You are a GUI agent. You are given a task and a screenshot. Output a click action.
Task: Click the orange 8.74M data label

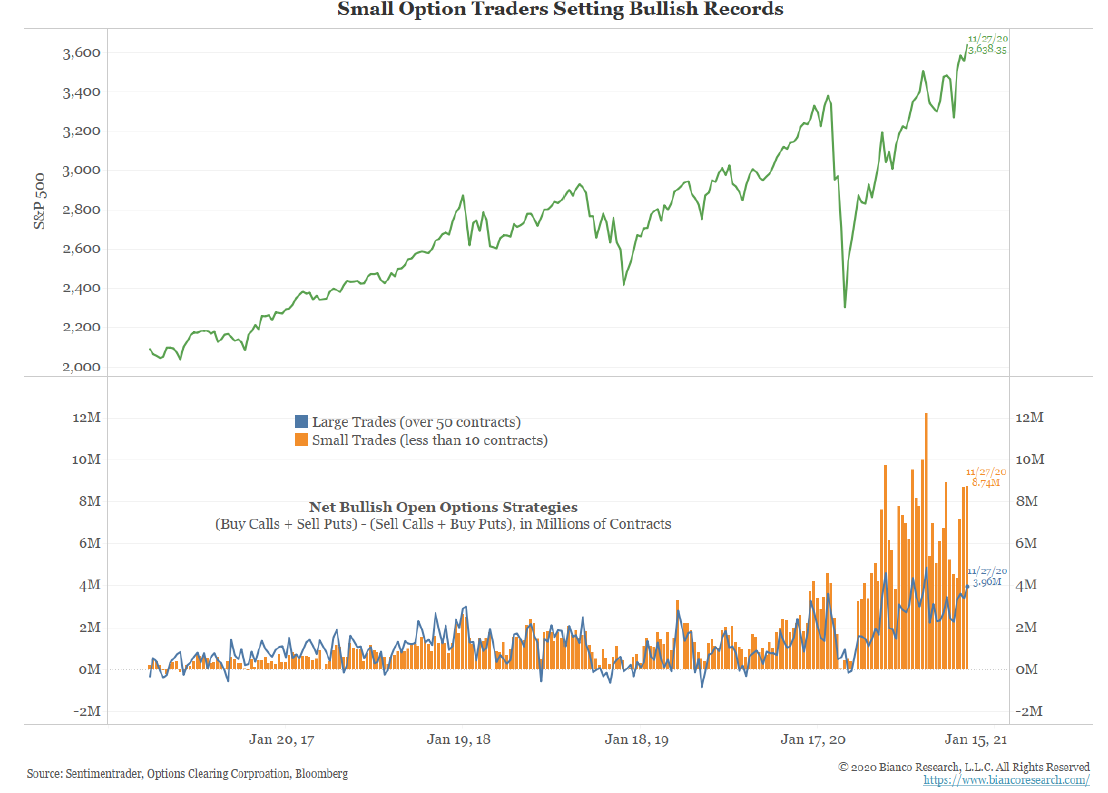[x=986, y=482]
